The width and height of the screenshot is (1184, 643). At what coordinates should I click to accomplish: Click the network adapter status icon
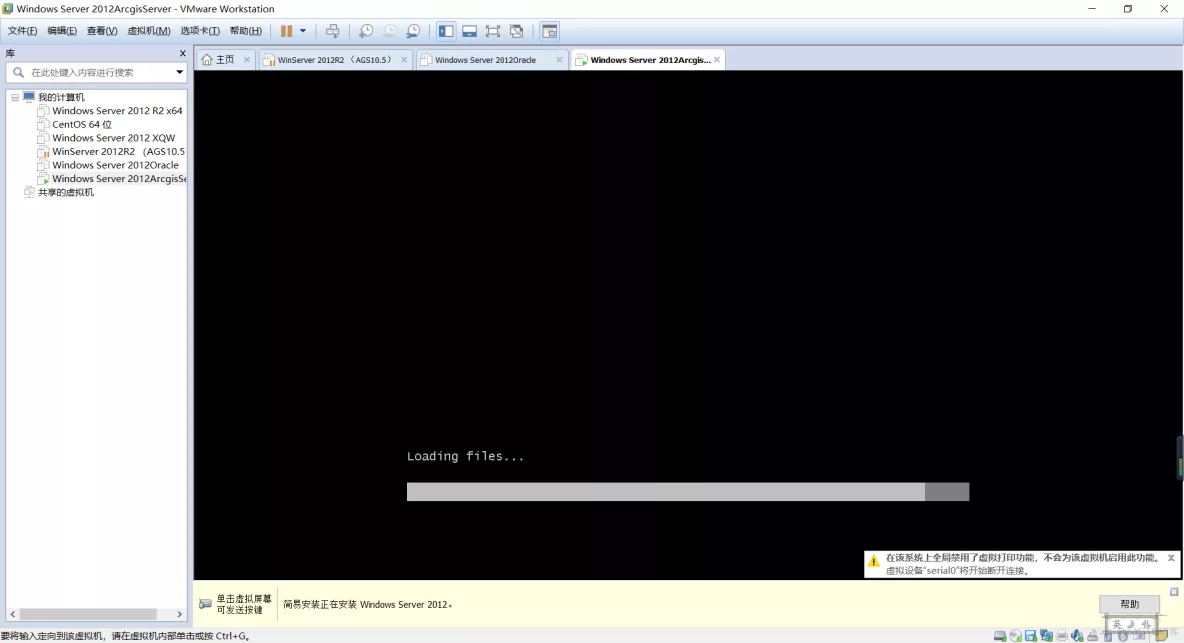tap(1046, 635)
